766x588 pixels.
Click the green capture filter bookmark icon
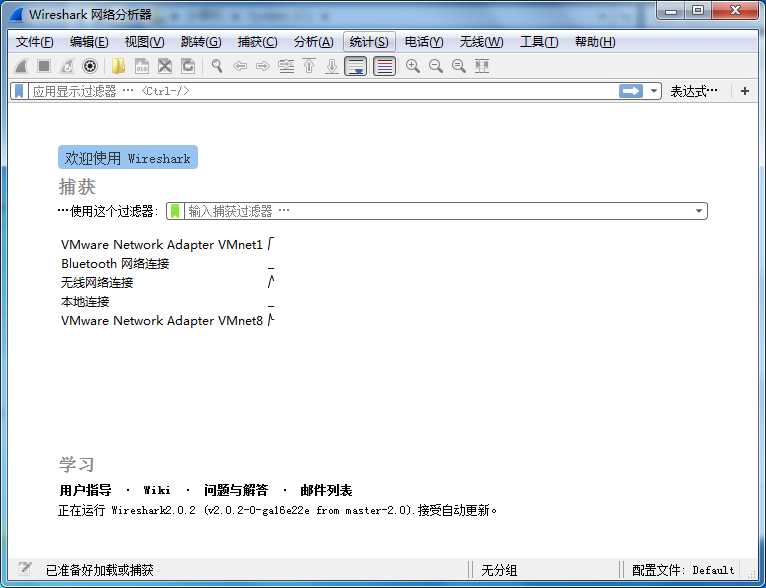pyautogui.click(x=175, y=211)
